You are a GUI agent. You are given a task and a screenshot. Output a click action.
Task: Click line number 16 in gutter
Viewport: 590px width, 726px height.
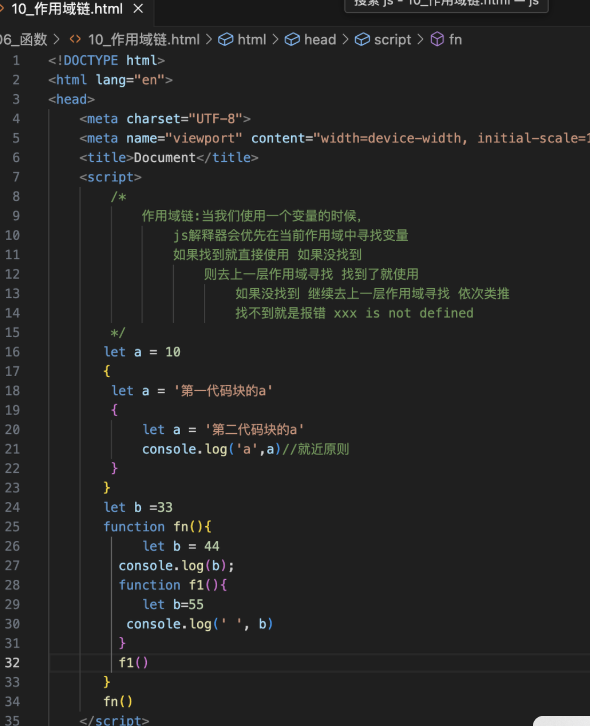pyautogui.click(x=13, y=352)
